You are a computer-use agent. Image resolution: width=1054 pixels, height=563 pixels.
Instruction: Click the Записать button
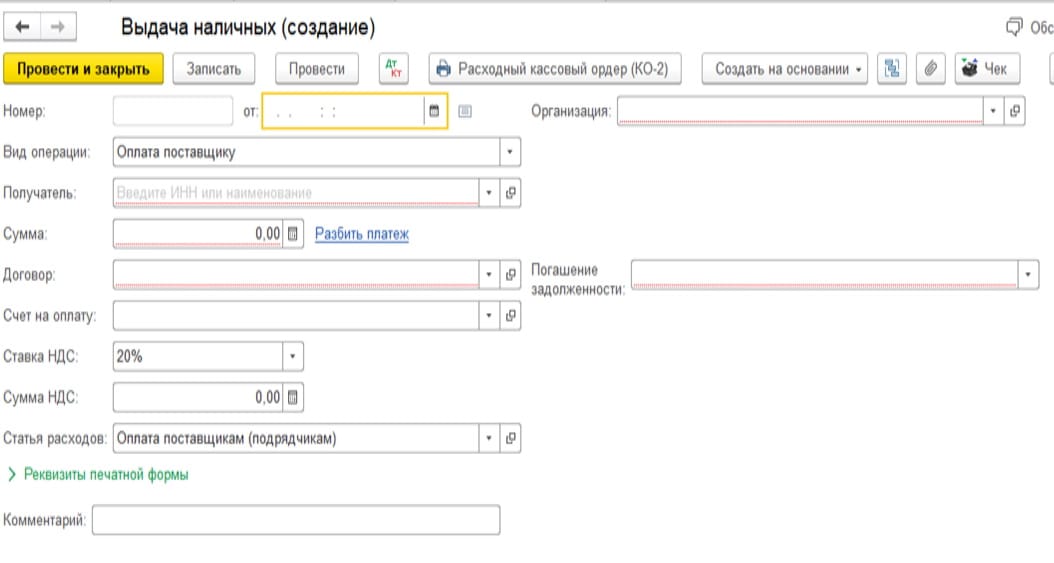click(214, 69)
